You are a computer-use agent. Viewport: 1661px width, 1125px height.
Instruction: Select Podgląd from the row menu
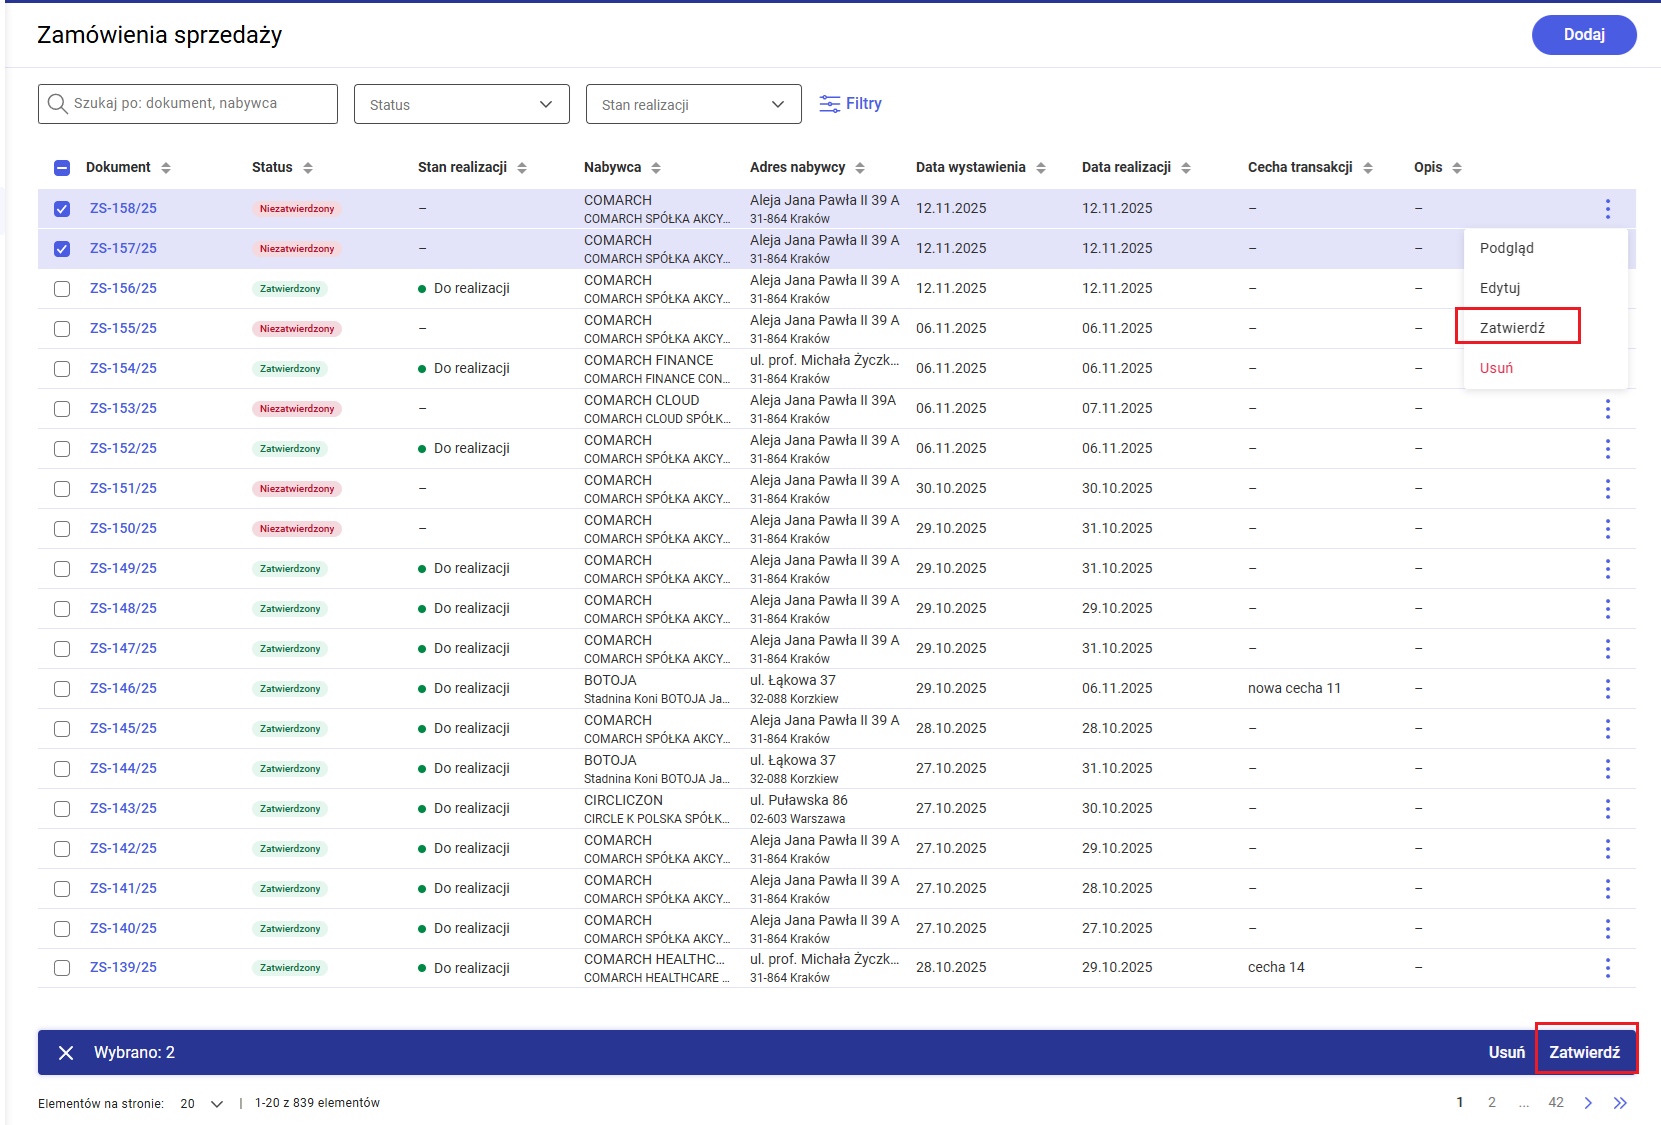point(1506,248)
